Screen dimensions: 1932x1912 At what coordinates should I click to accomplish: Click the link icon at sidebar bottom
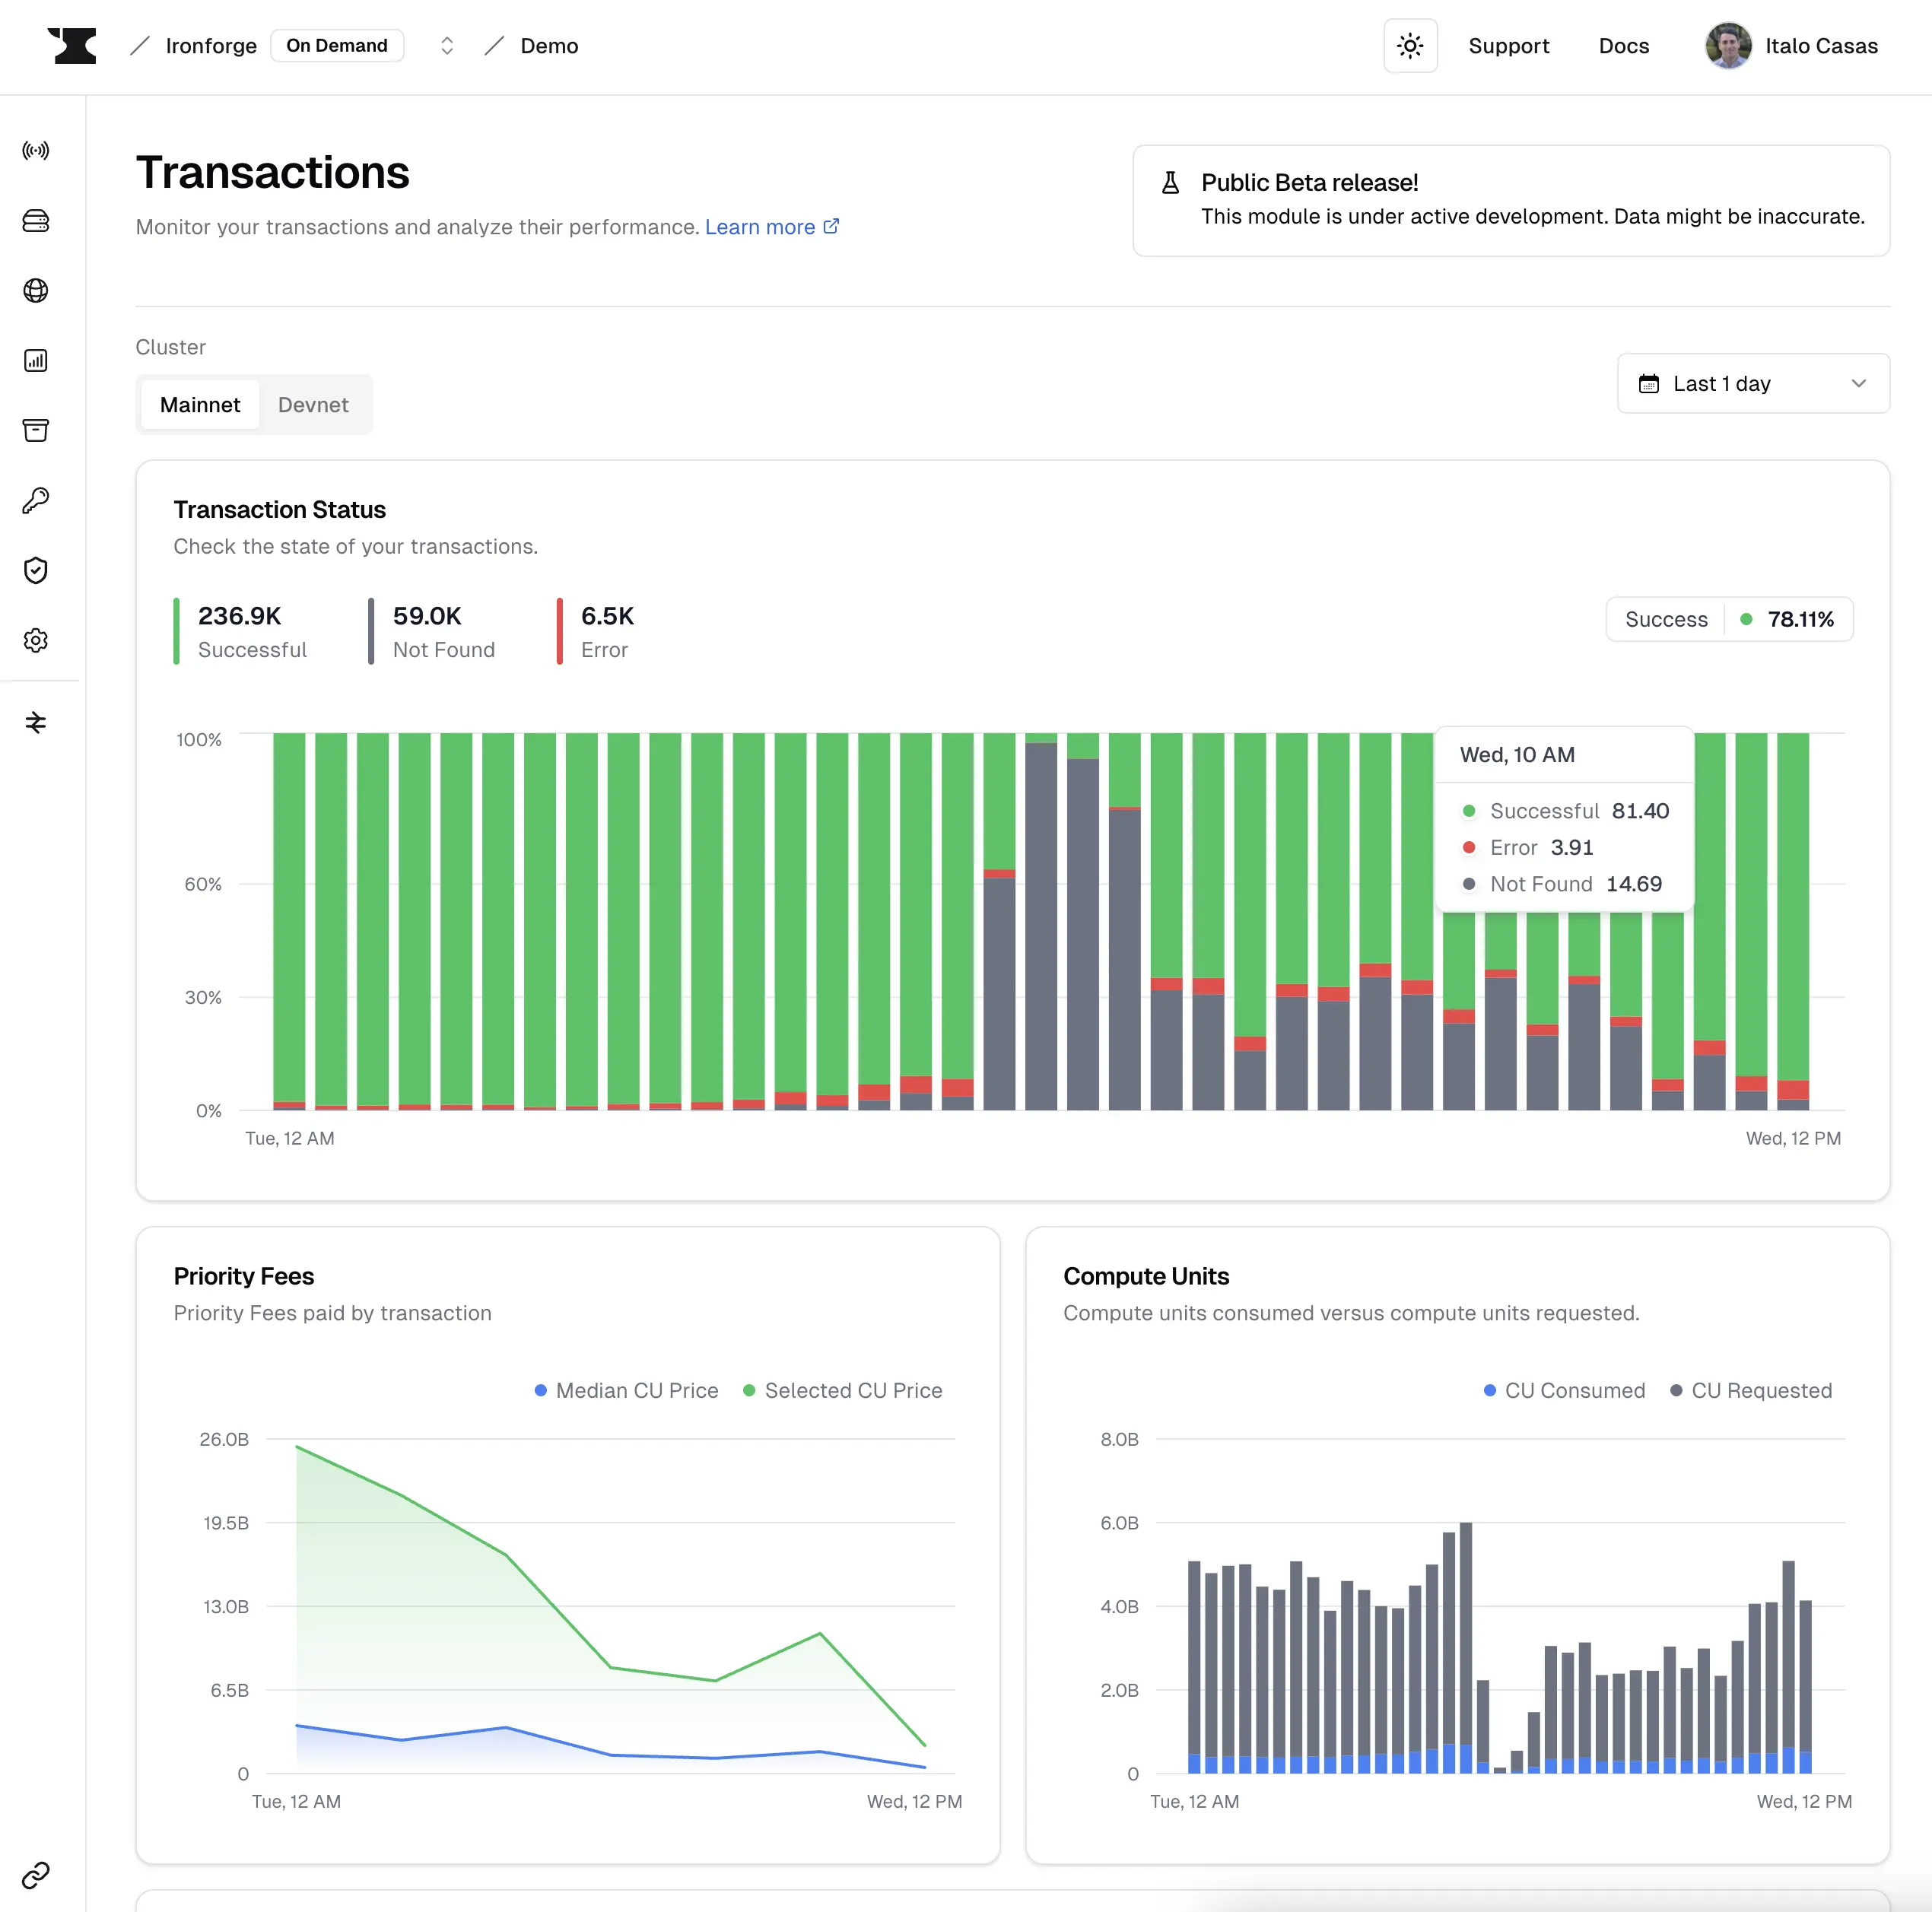[x=36, y=1876]
